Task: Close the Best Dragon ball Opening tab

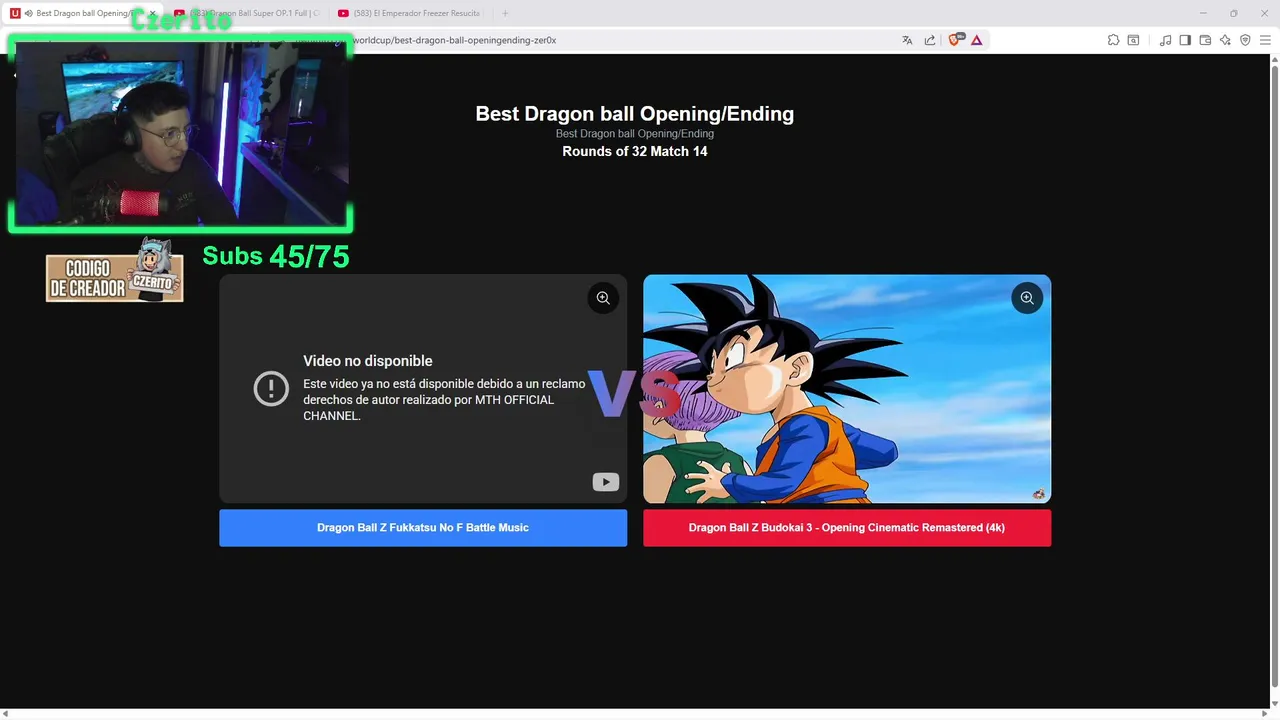Action: [152, 13]
